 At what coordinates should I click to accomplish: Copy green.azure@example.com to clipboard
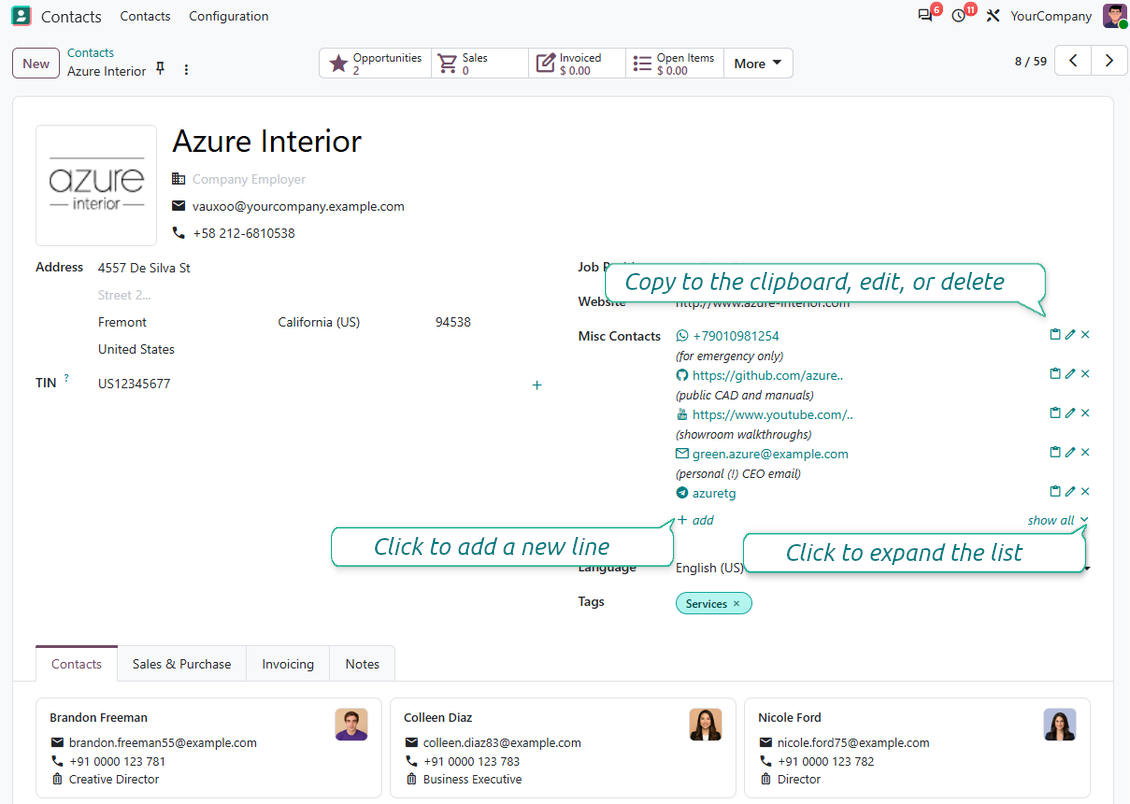coord(1055,452)
